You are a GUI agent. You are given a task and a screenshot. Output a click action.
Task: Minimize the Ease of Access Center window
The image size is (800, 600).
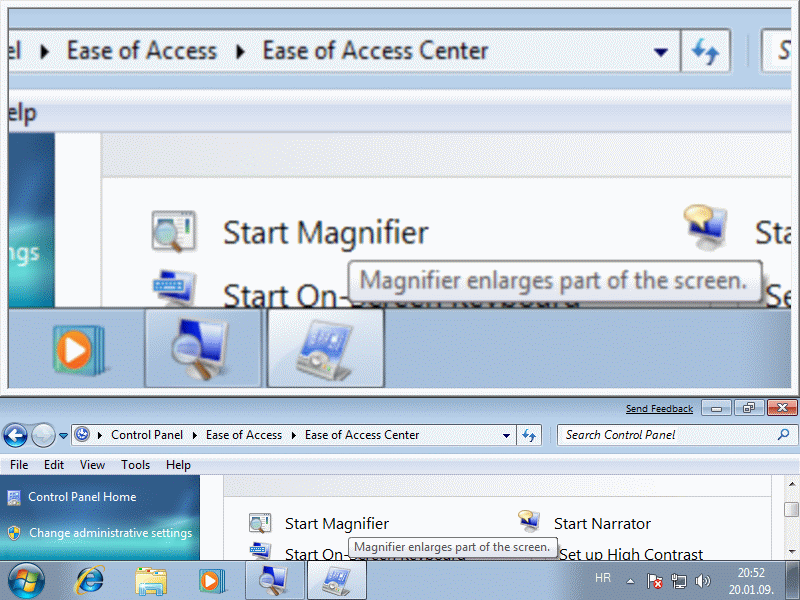click(x=716, y=408)
